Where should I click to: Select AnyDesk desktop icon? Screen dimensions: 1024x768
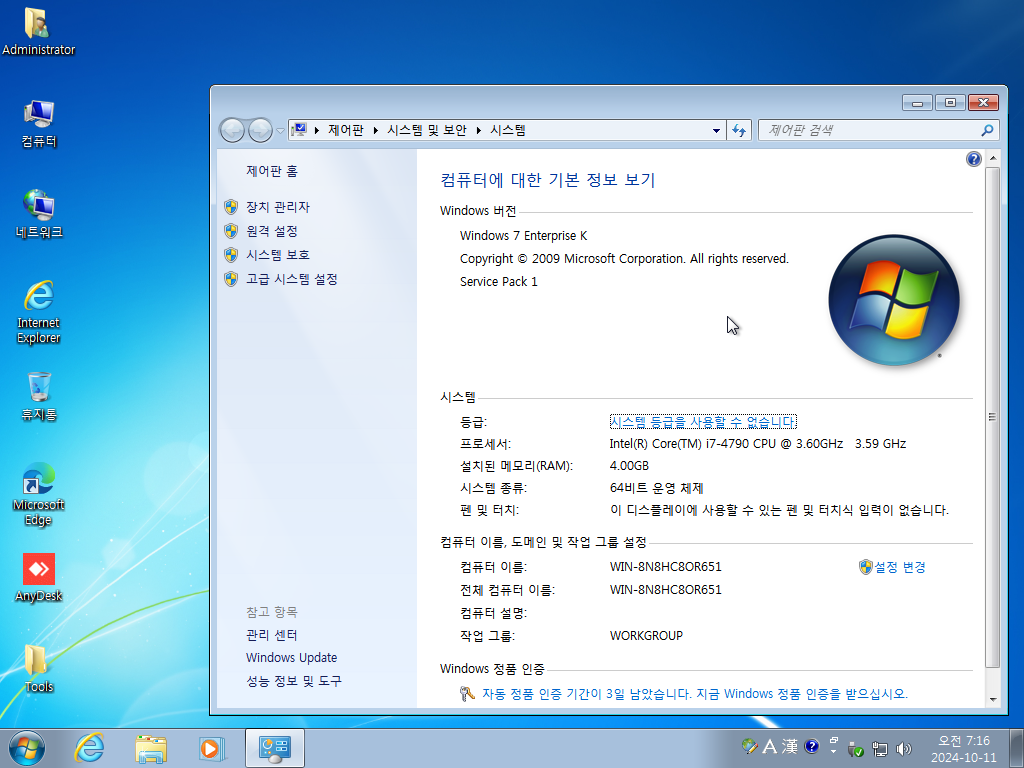pyautogui.click(x=39, y=577)
